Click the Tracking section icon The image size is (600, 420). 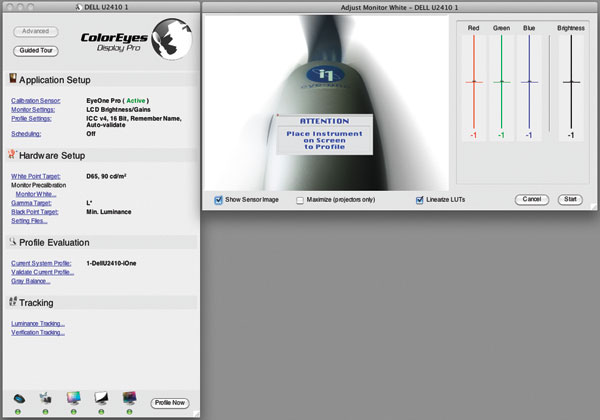click(x=13, y=301)
